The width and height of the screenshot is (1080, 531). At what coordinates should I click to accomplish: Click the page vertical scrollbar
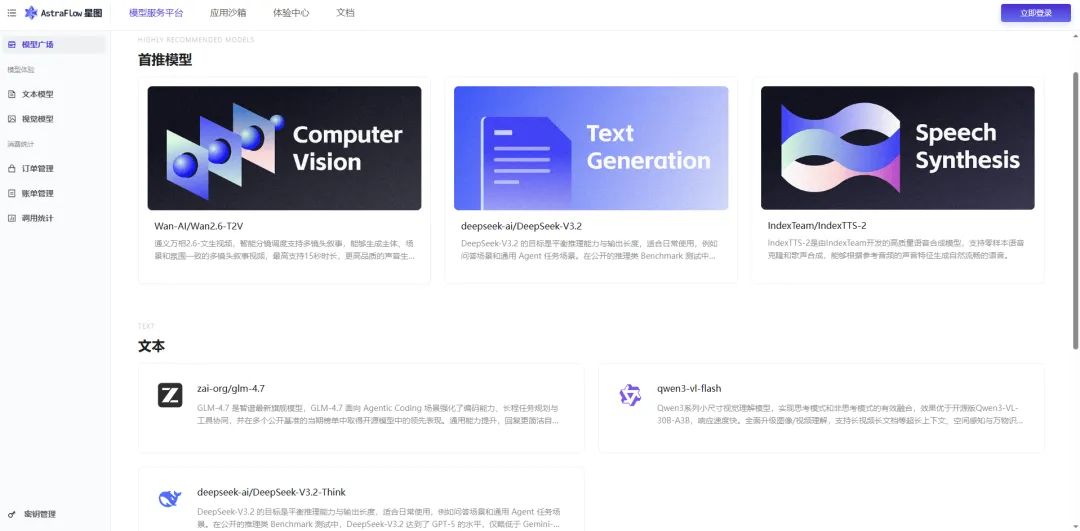(x=1076, y=210)
